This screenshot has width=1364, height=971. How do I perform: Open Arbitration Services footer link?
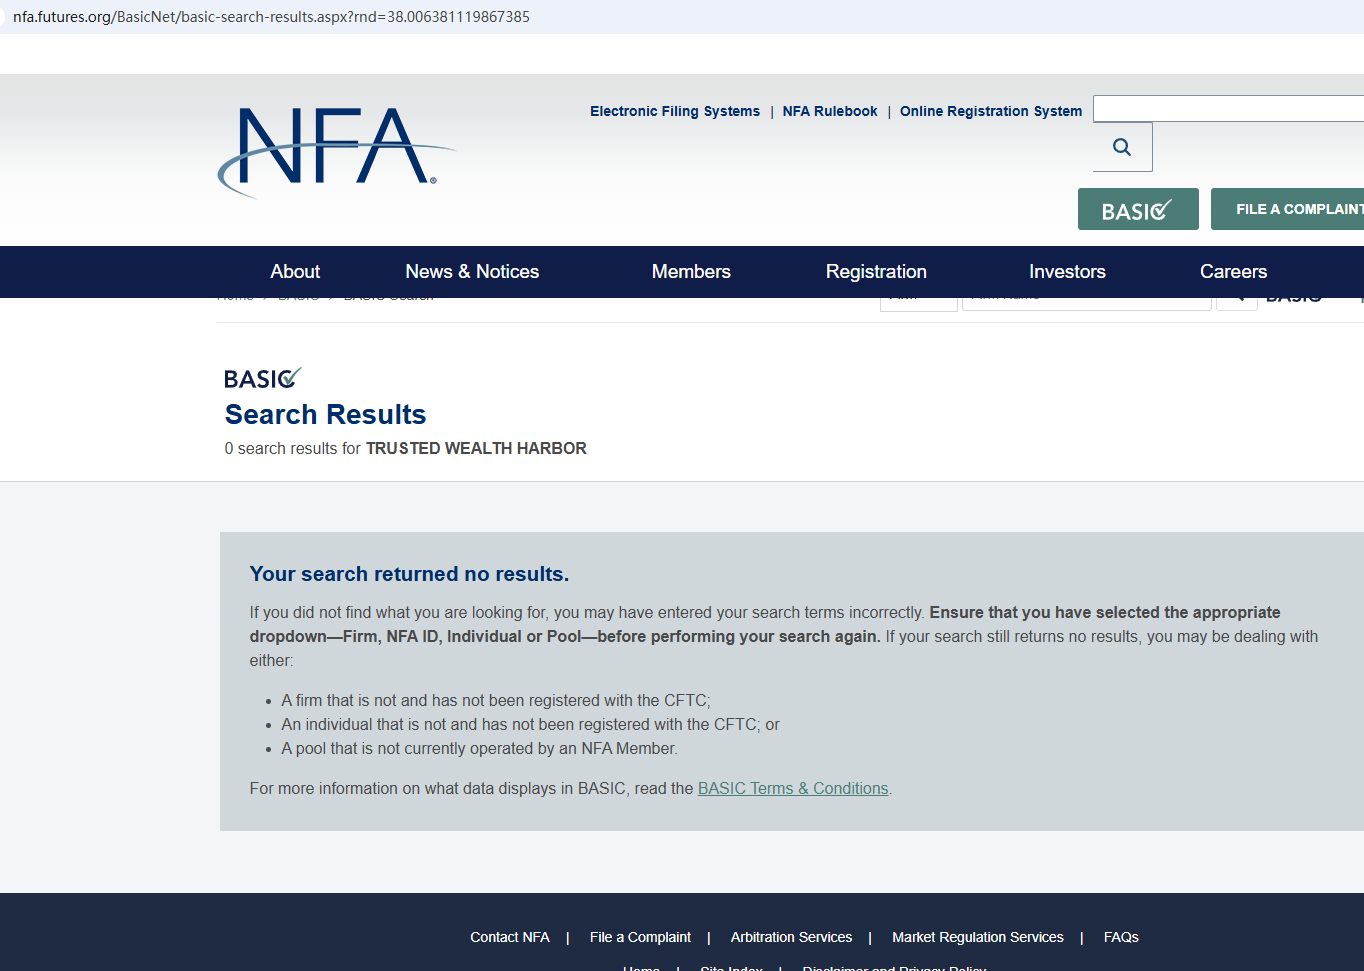[791, 937]
